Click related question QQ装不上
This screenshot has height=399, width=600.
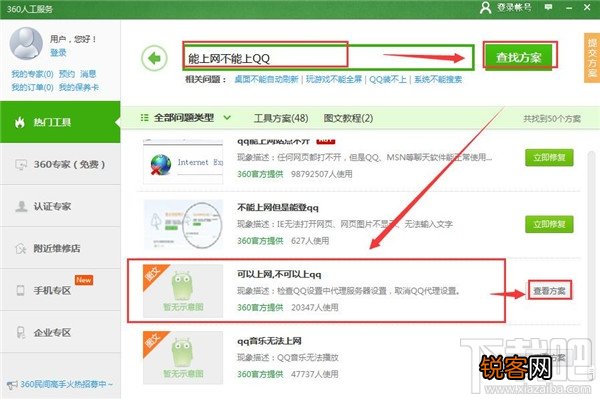coord(388,79)
